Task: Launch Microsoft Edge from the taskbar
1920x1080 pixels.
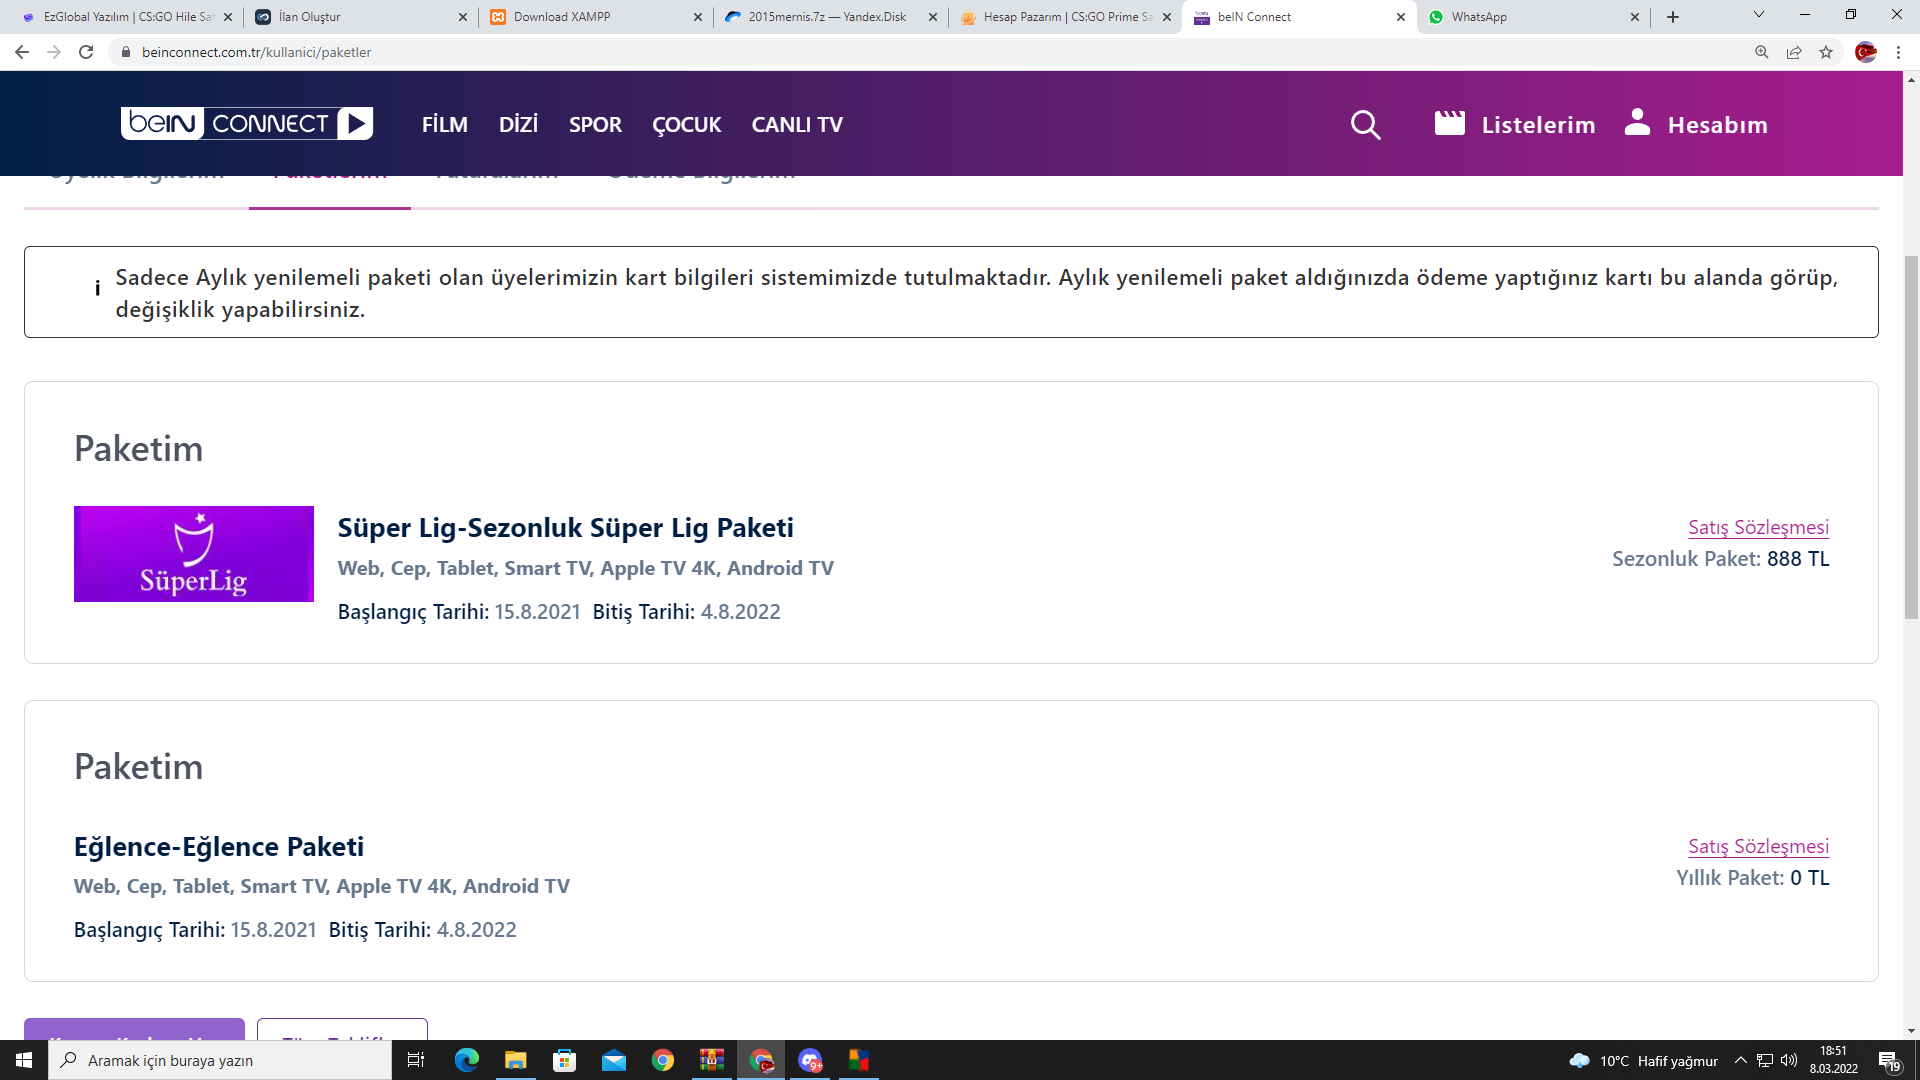Action: click(466, 1060)
